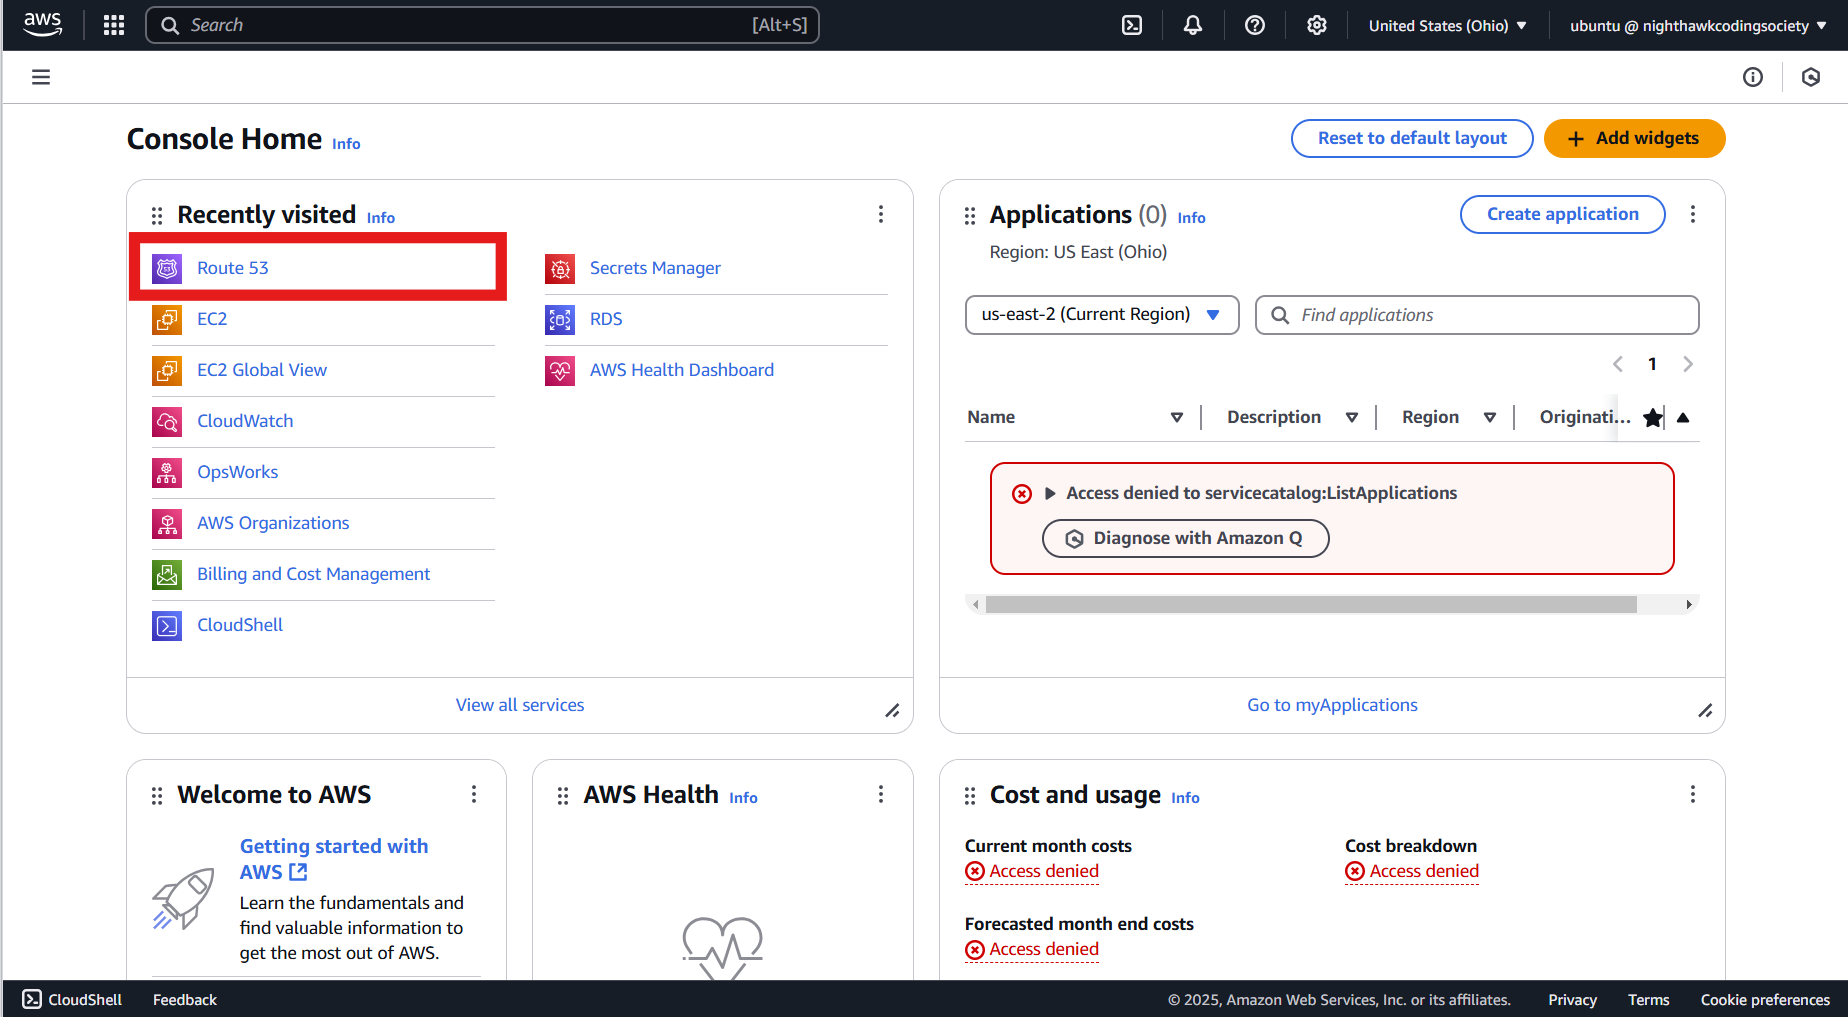Expand the Access denied error details
The image size is (1848, 1017).
tap(1051, 493)
